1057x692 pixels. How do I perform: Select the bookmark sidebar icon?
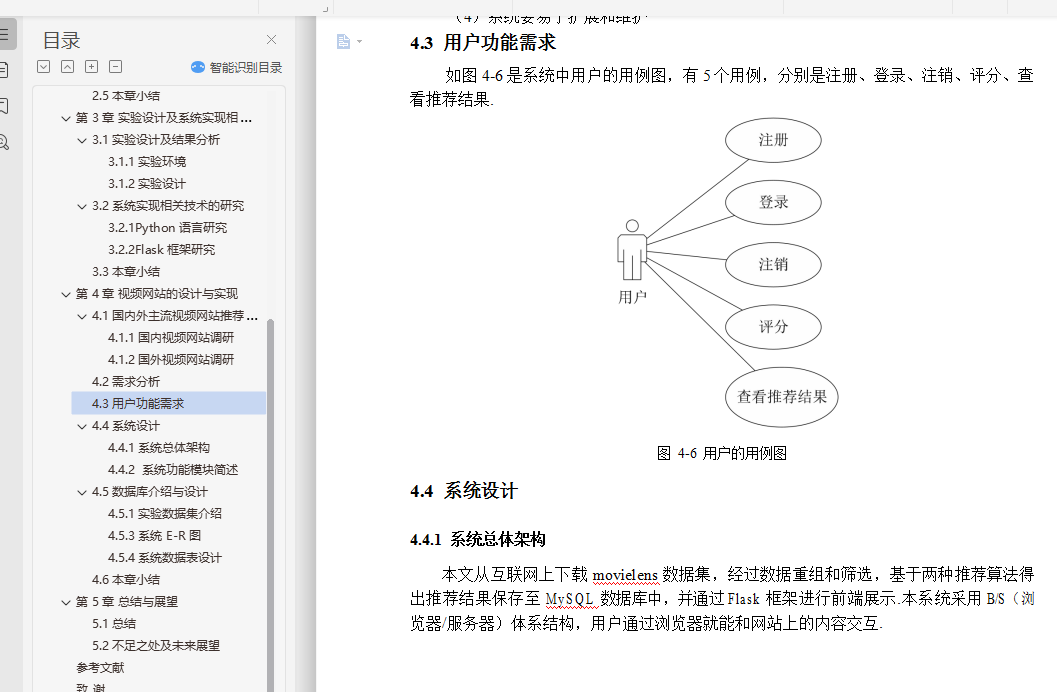point(4,106)
